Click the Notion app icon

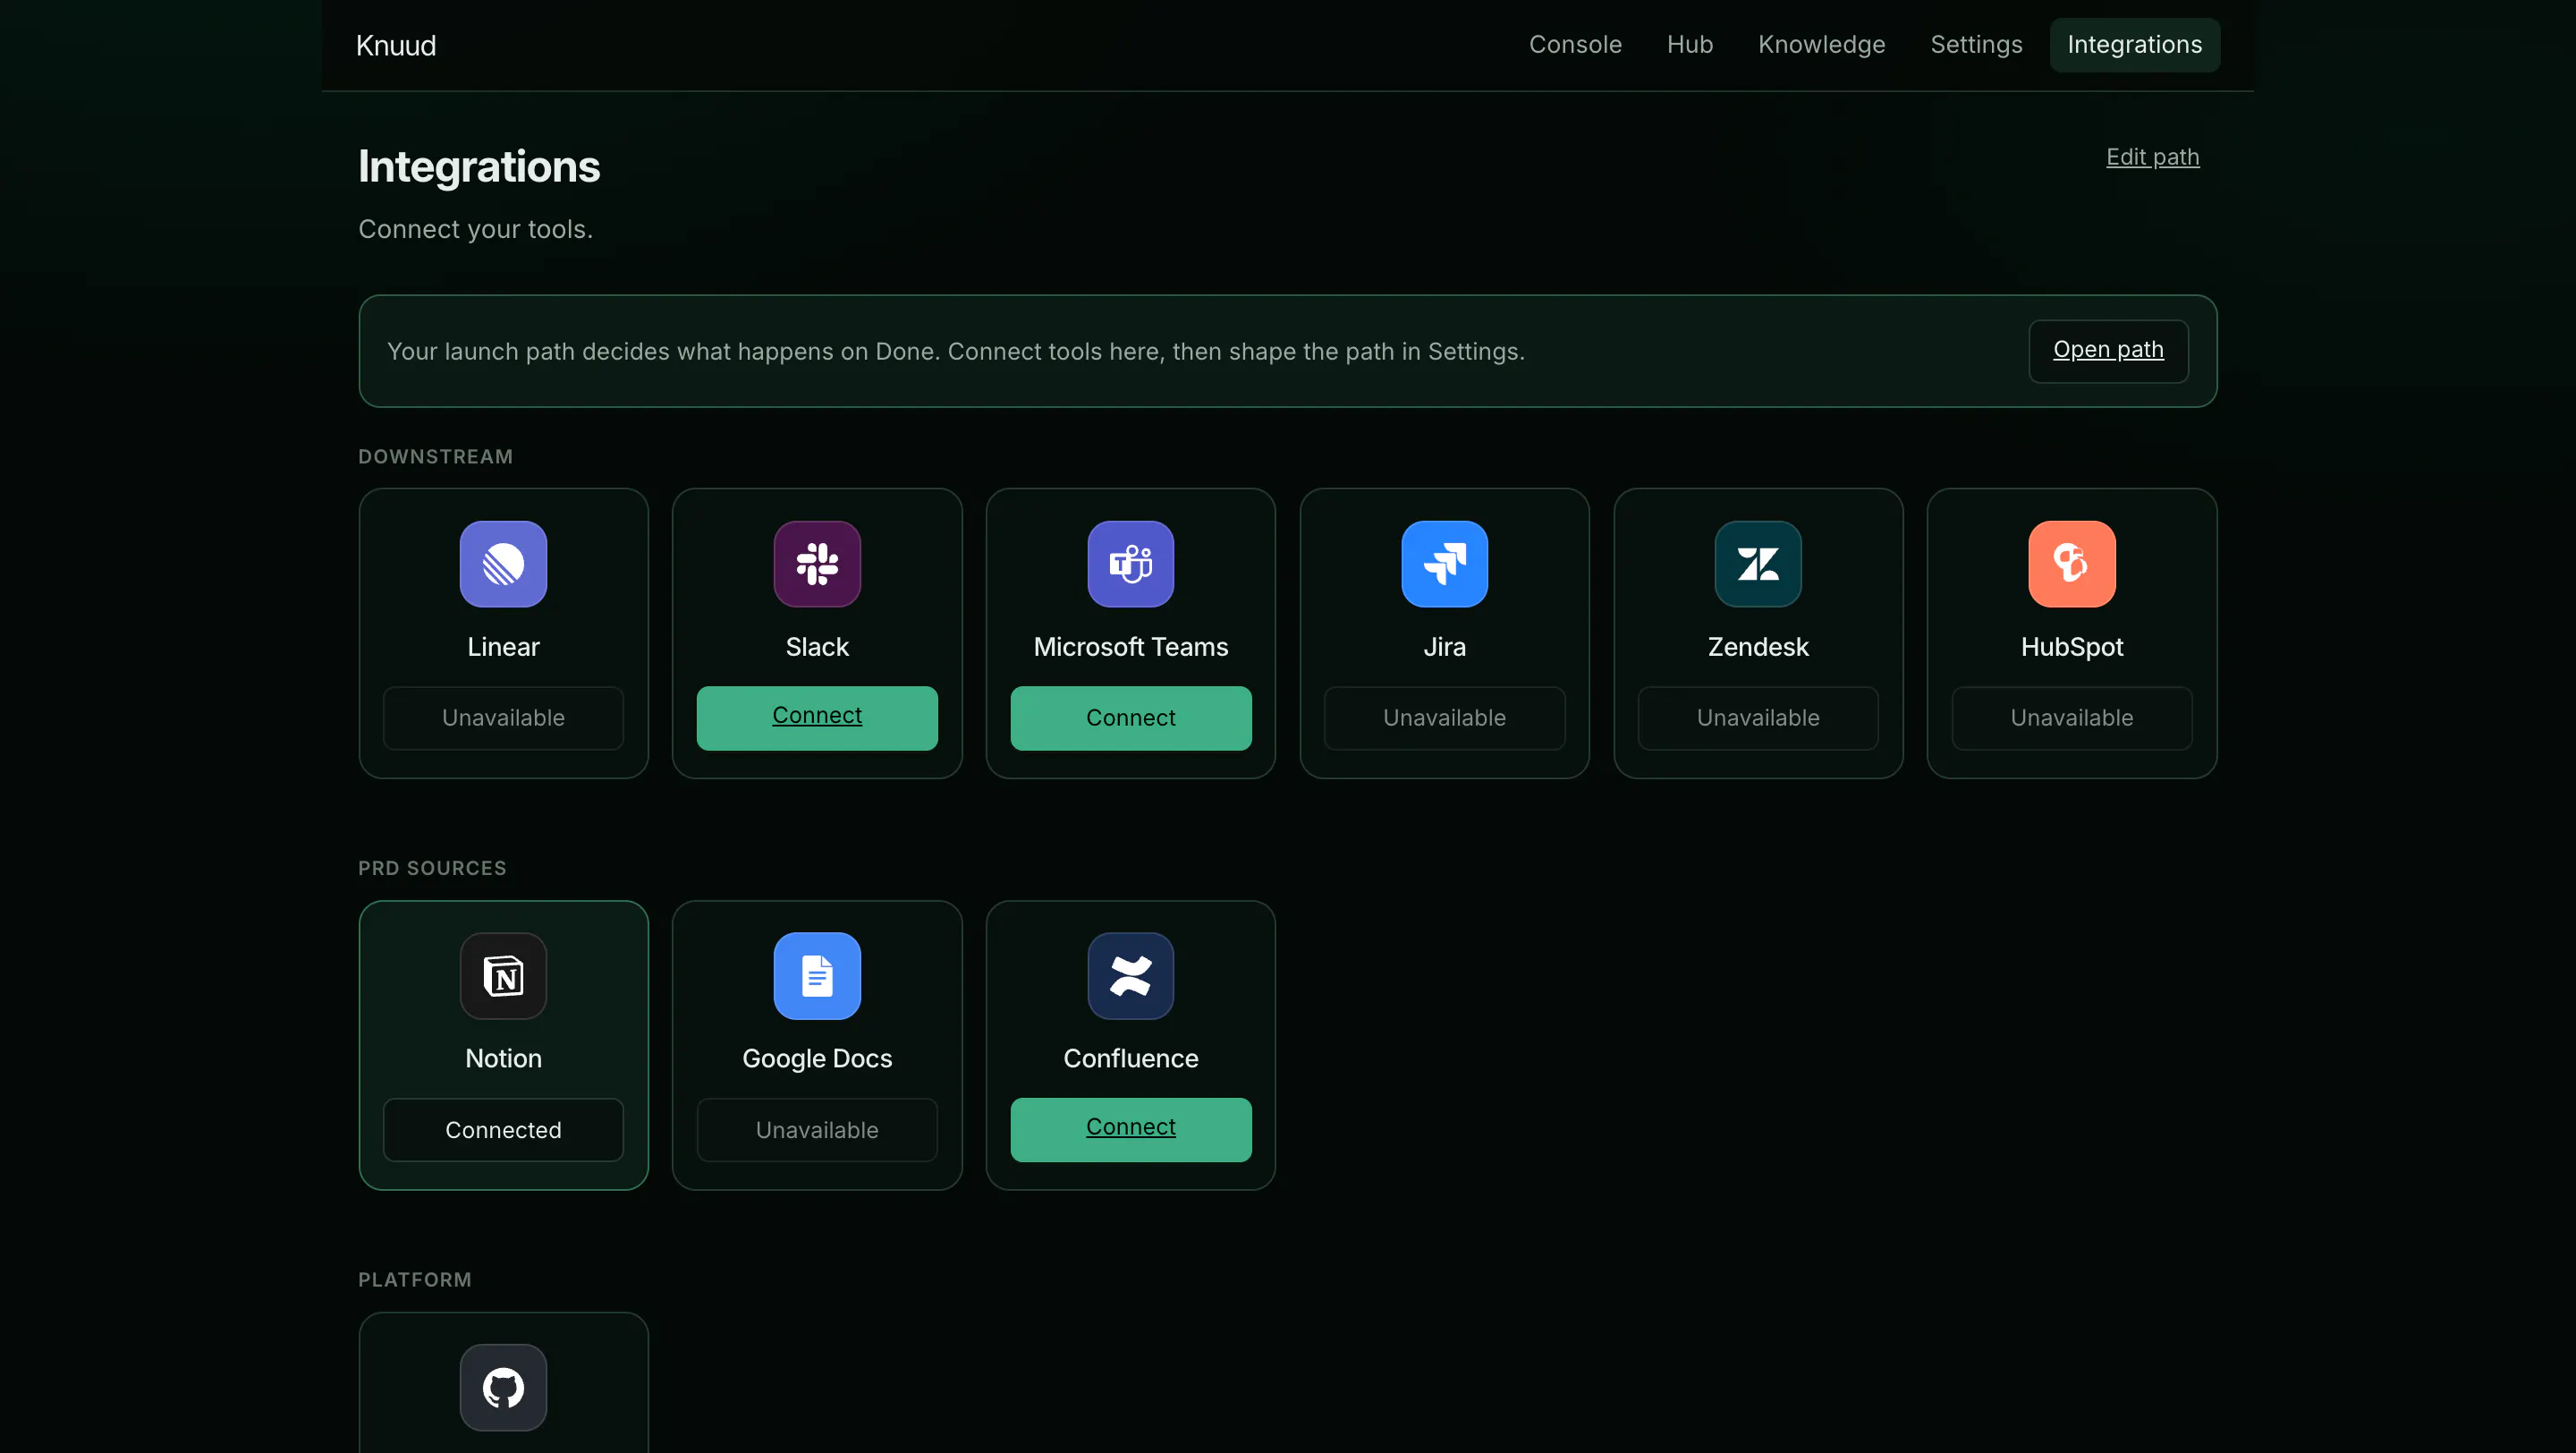click(x=503, y=976)
